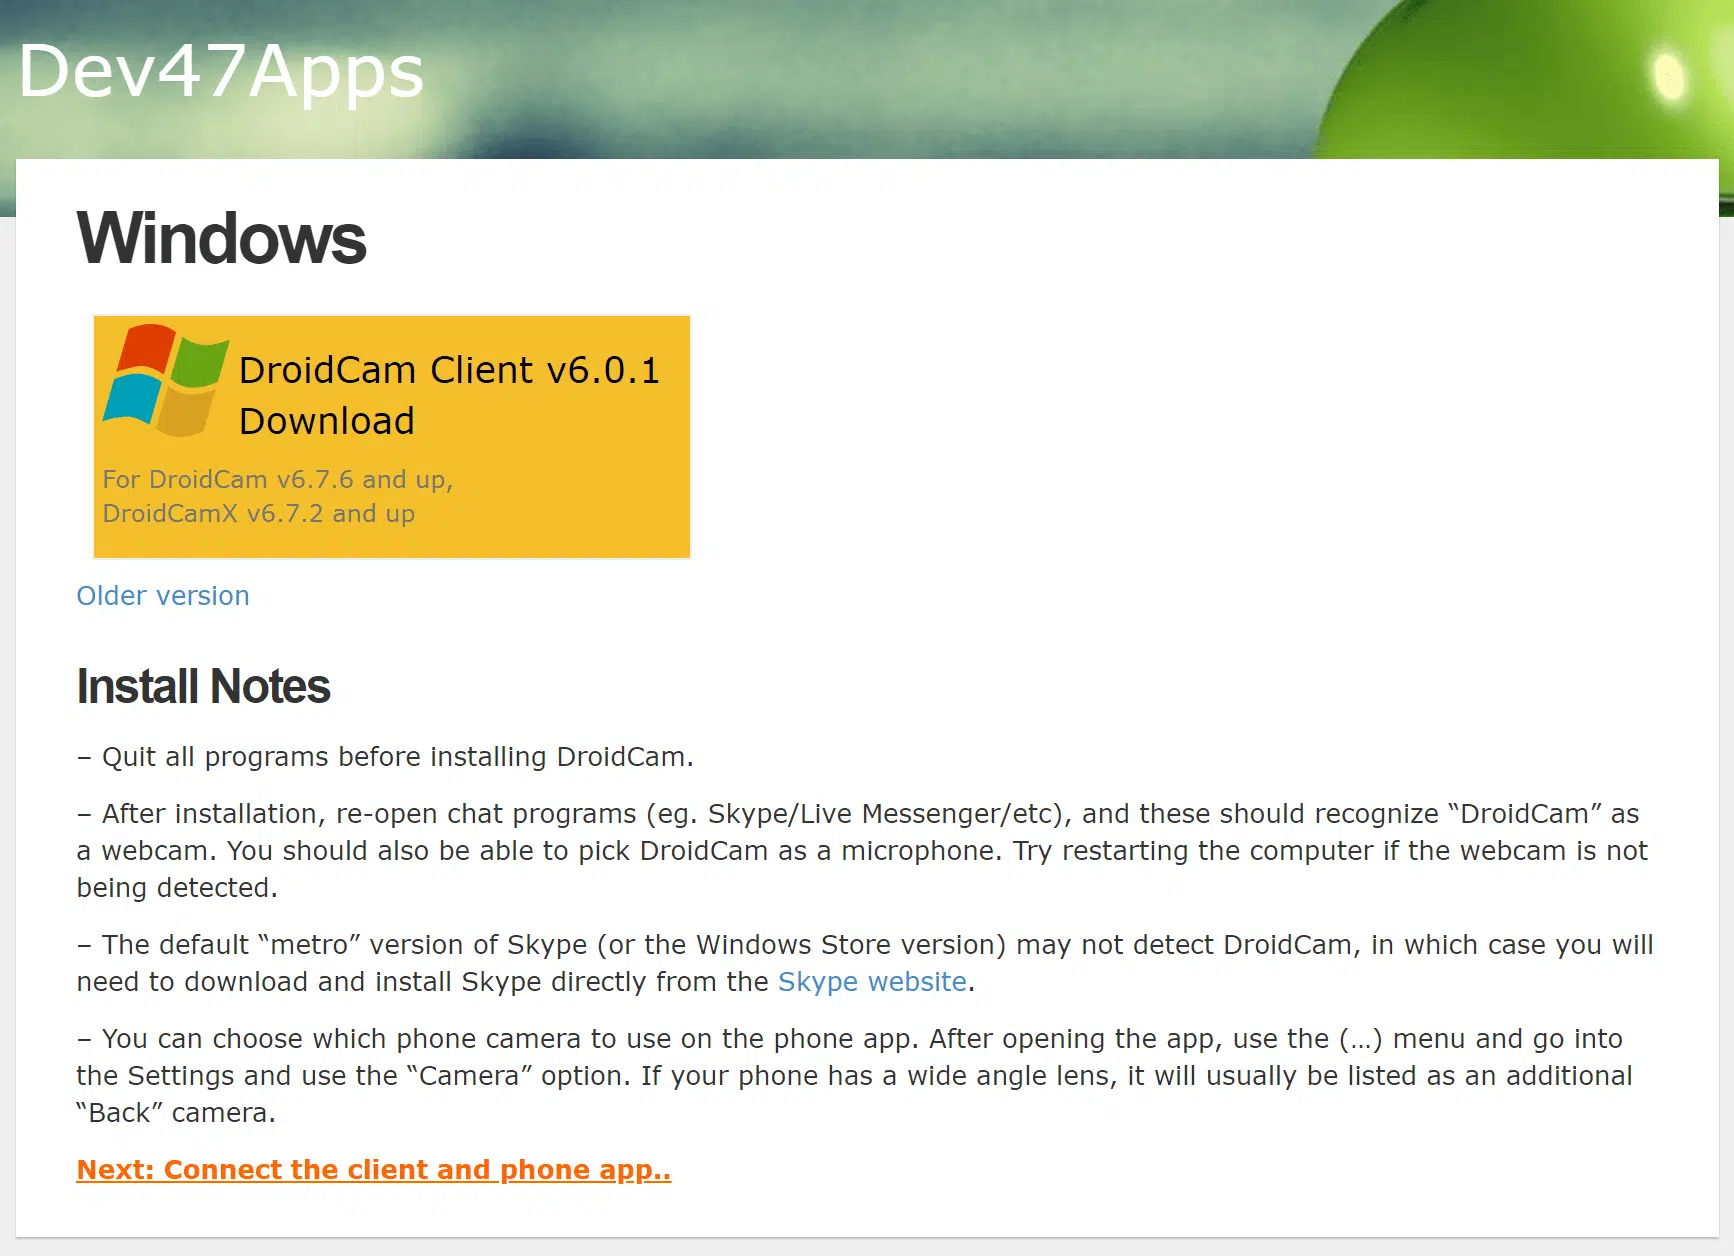Click the Windows heading
Screen dimensions: 1734x1256
221,239
